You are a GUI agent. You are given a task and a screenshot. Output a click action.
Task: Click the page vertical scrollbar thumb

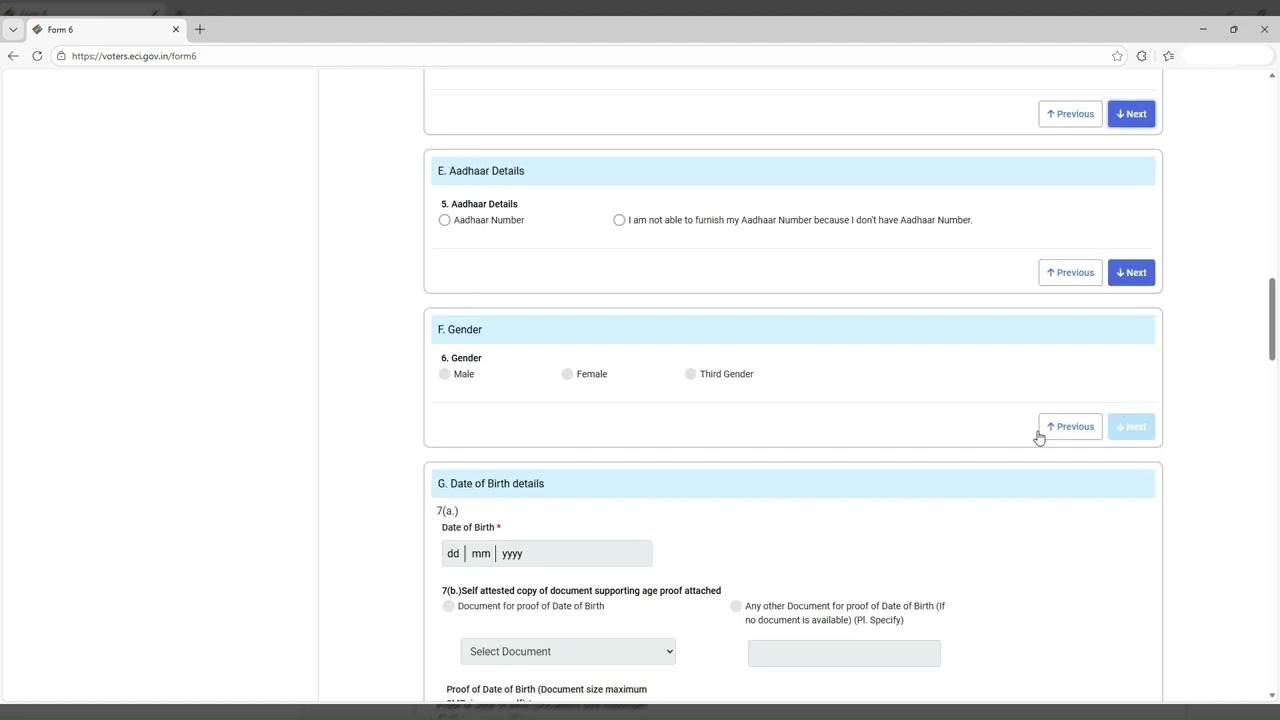[x=1272, y=320]
